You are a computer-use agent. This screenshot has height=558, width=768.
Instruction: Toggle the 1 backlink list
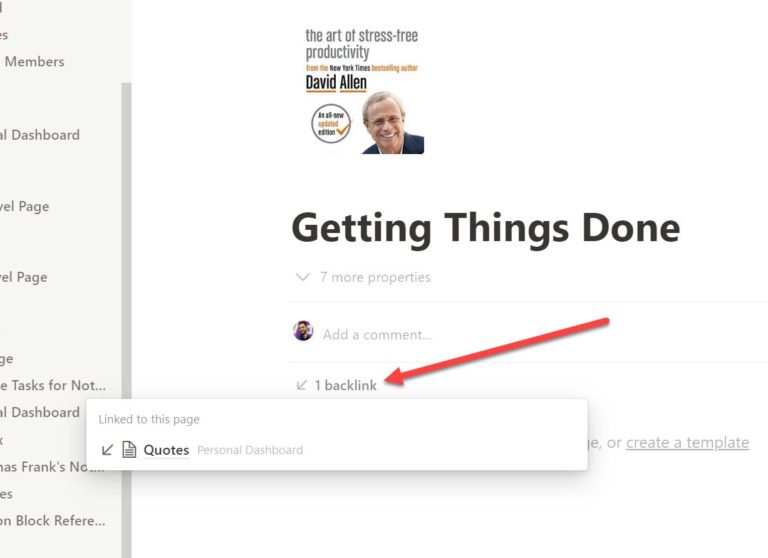pos(345,386)
